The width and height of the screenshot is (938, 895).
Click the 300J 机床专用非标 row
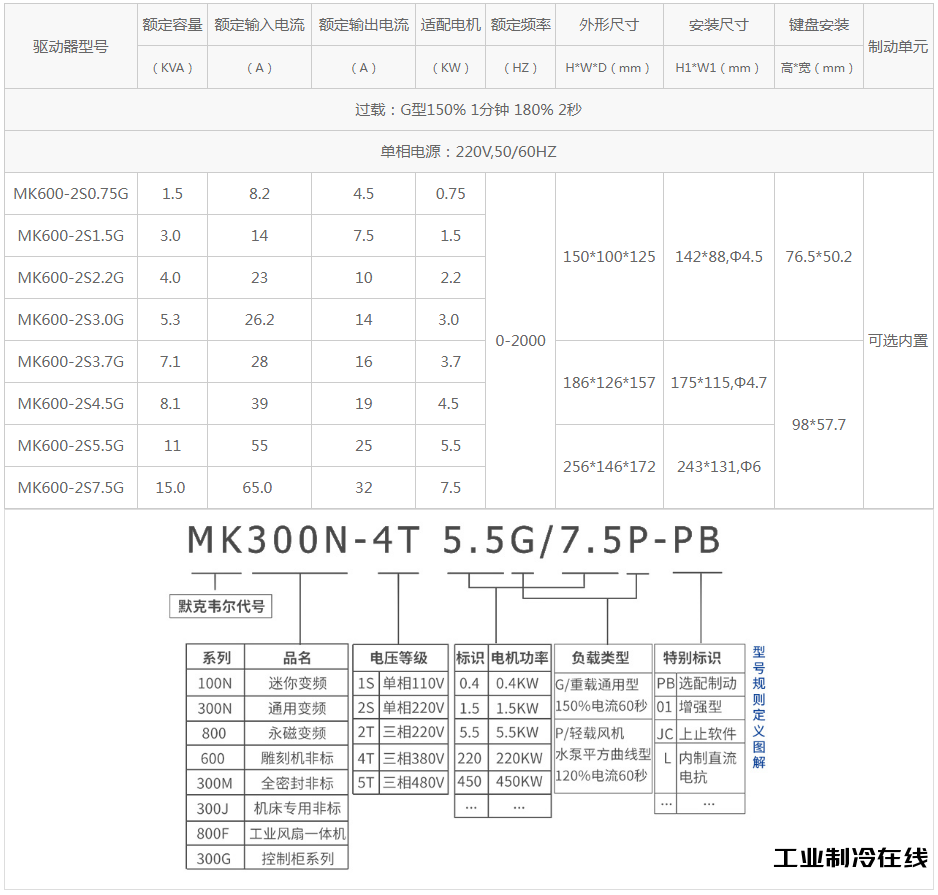(267, 808)
